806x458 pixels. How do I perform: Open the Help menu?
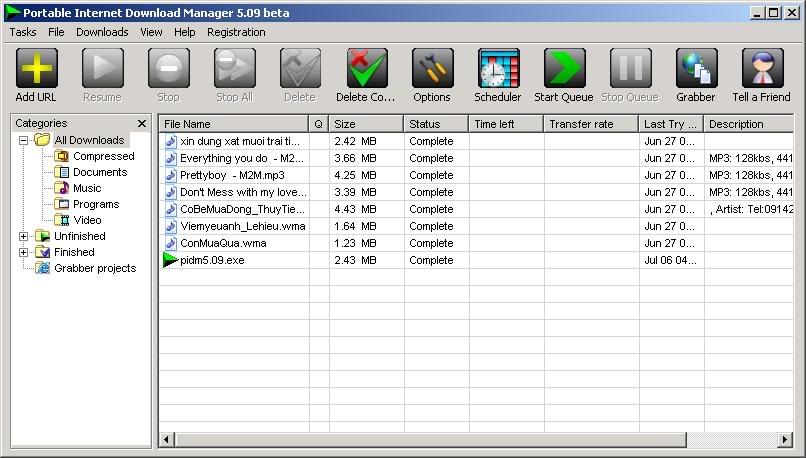(185, 32)
